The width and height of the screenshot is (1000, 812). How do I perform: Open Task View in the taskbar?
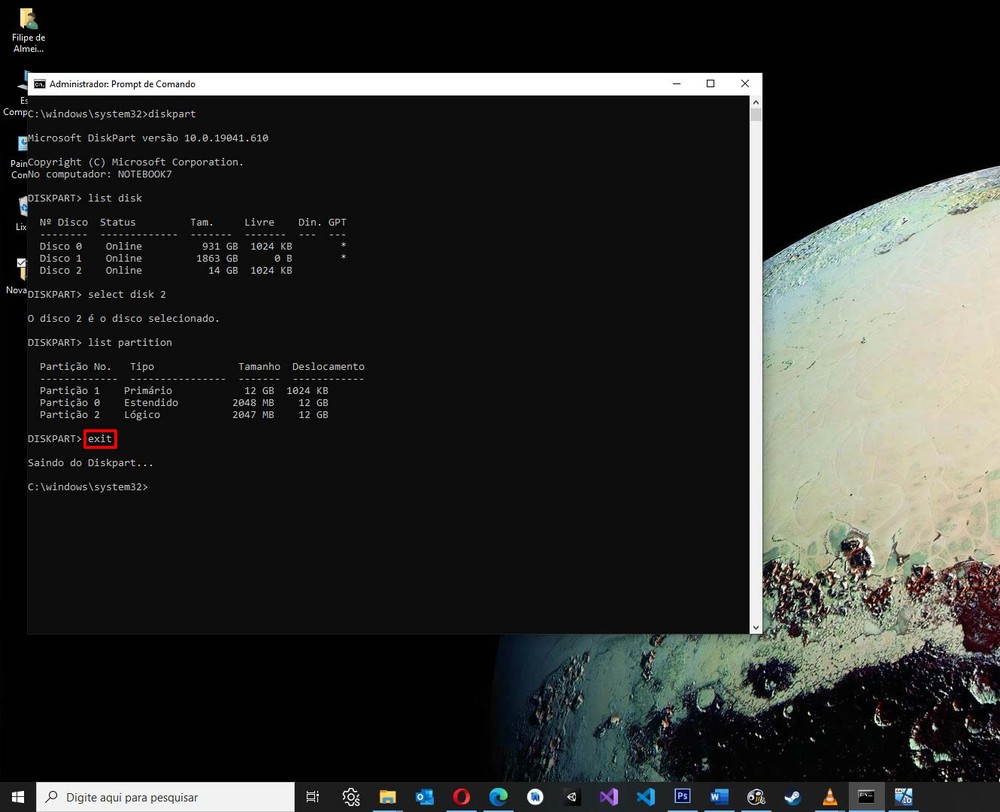click(313, 797)
